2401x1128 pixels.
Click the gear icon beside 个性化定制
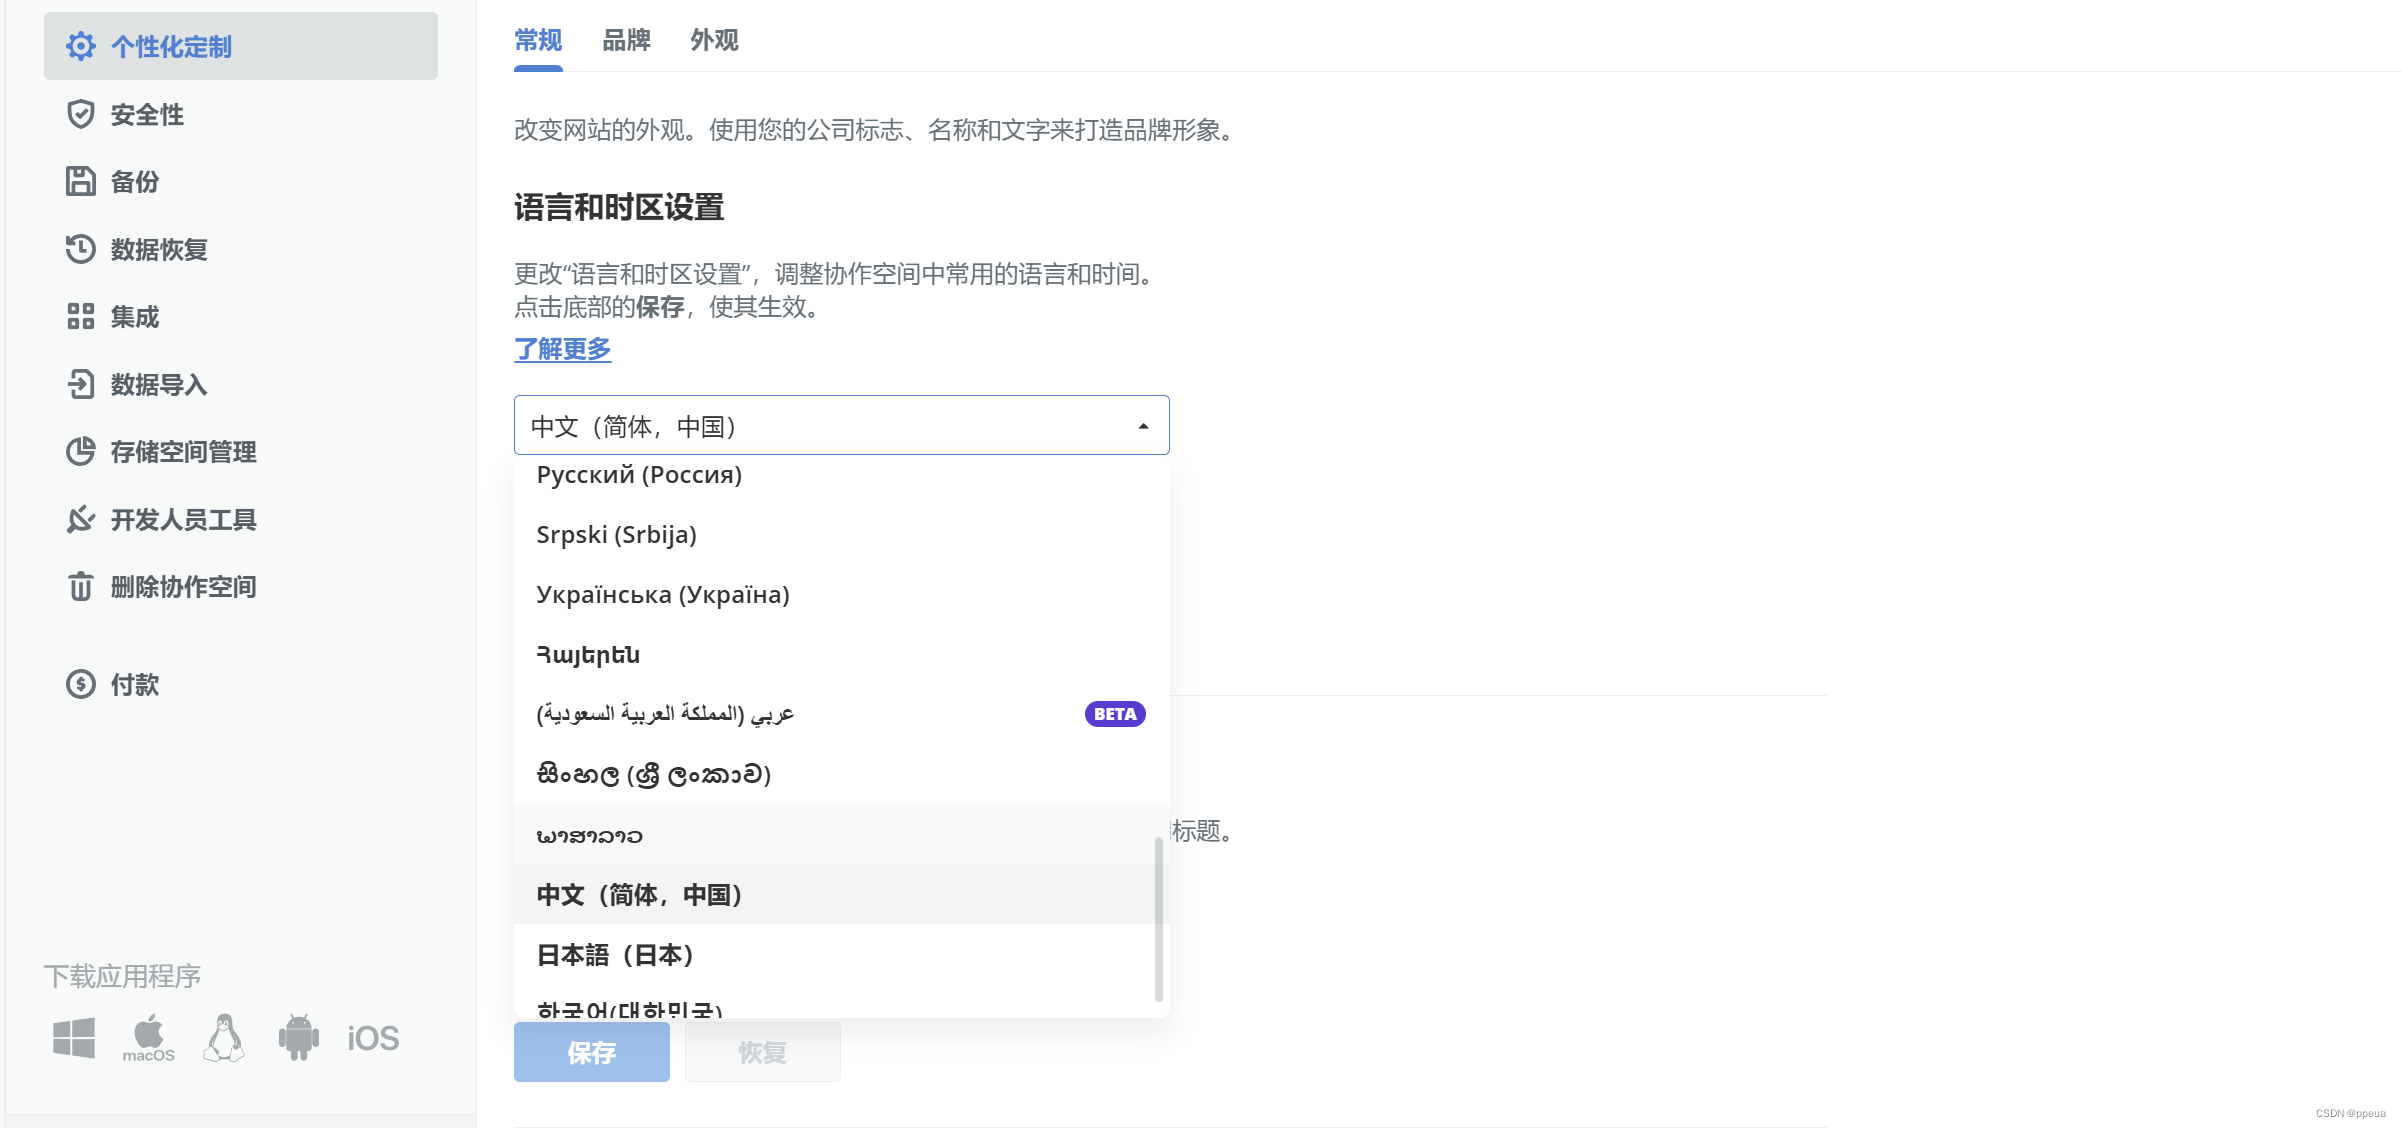coord(80,46)
